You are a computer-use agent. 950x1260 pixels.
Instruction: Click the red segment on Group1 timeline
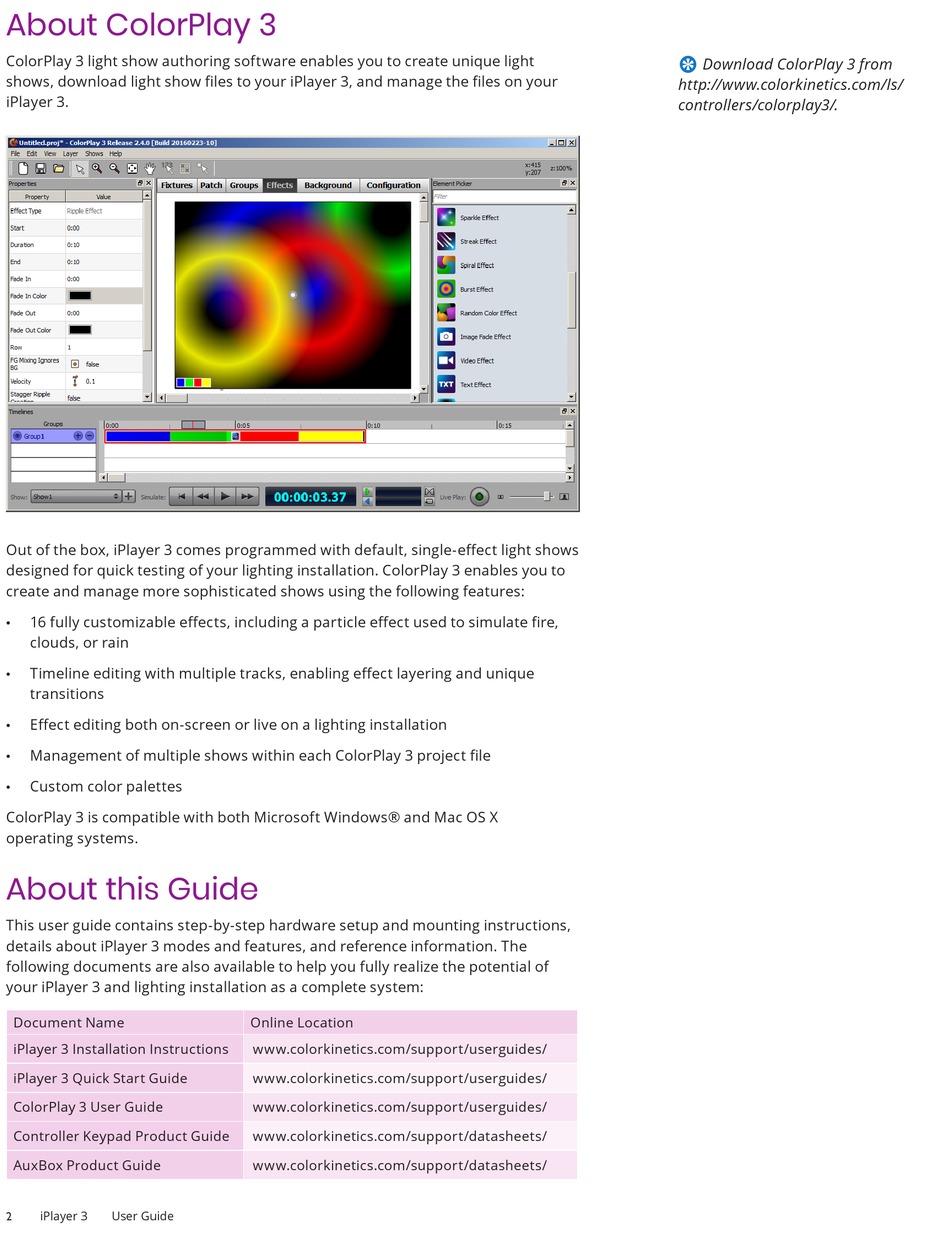(269, 436)
